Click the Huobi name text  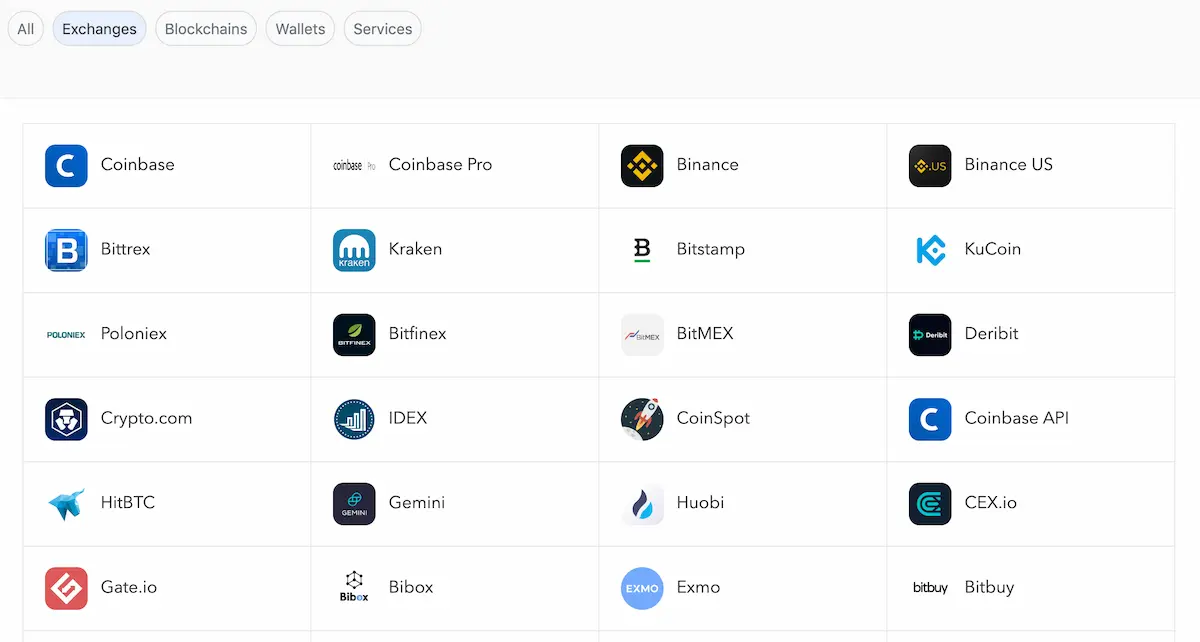(701, 503)
